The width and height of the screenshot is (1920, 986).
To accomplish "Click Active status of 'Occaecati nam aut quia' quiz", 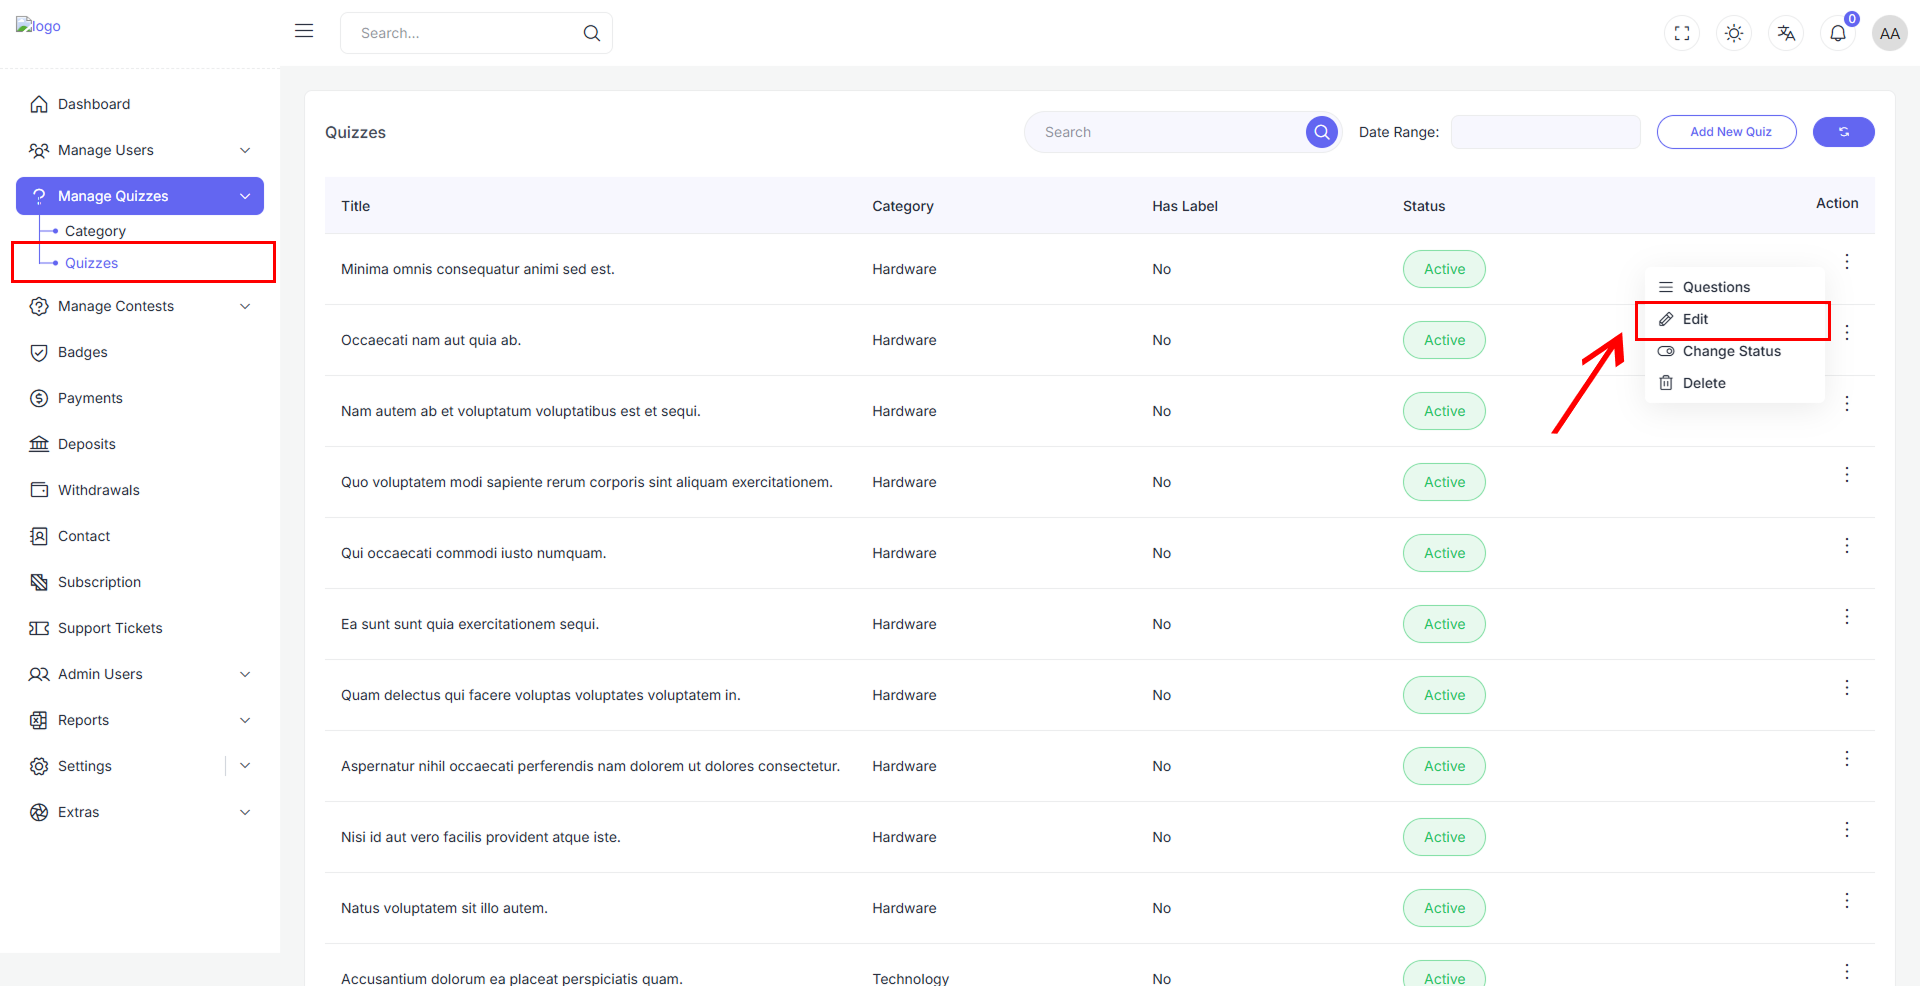I will click(x=1444, y=340).
